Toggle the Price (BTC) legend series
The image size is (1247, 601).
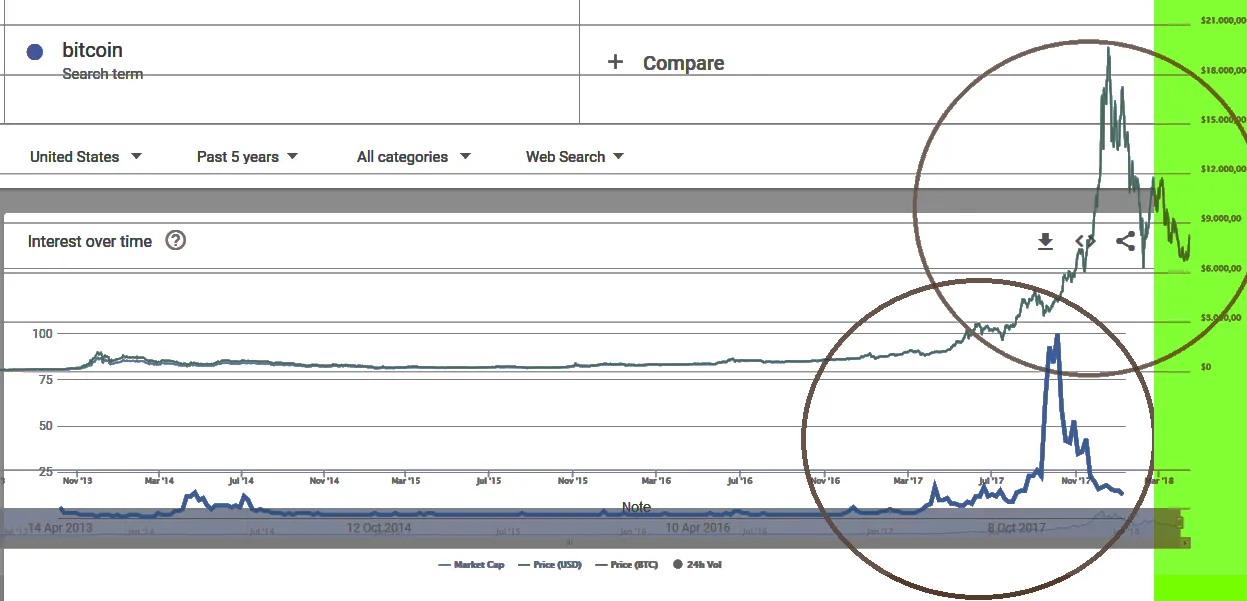626,565
